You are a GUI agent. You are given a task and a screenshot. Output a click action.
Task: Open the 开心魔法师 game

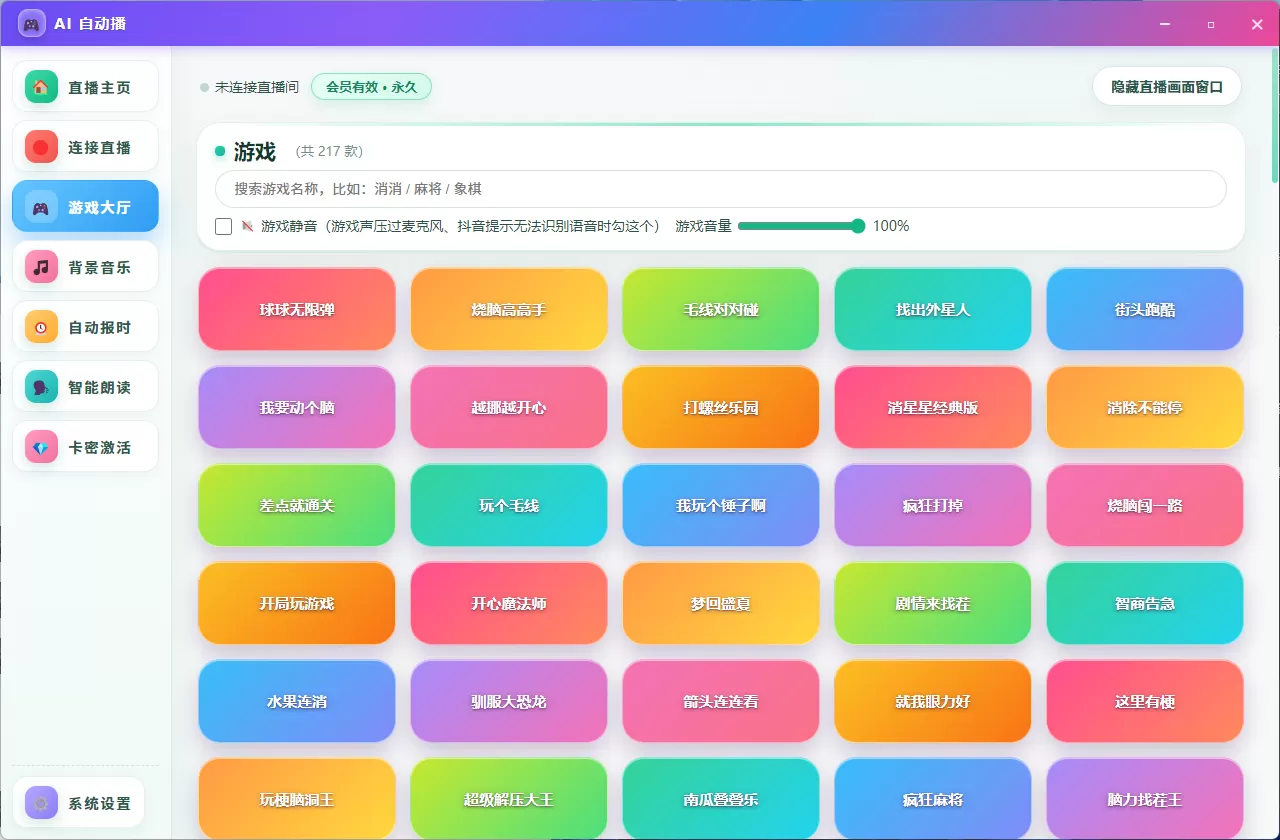(509, 603)
